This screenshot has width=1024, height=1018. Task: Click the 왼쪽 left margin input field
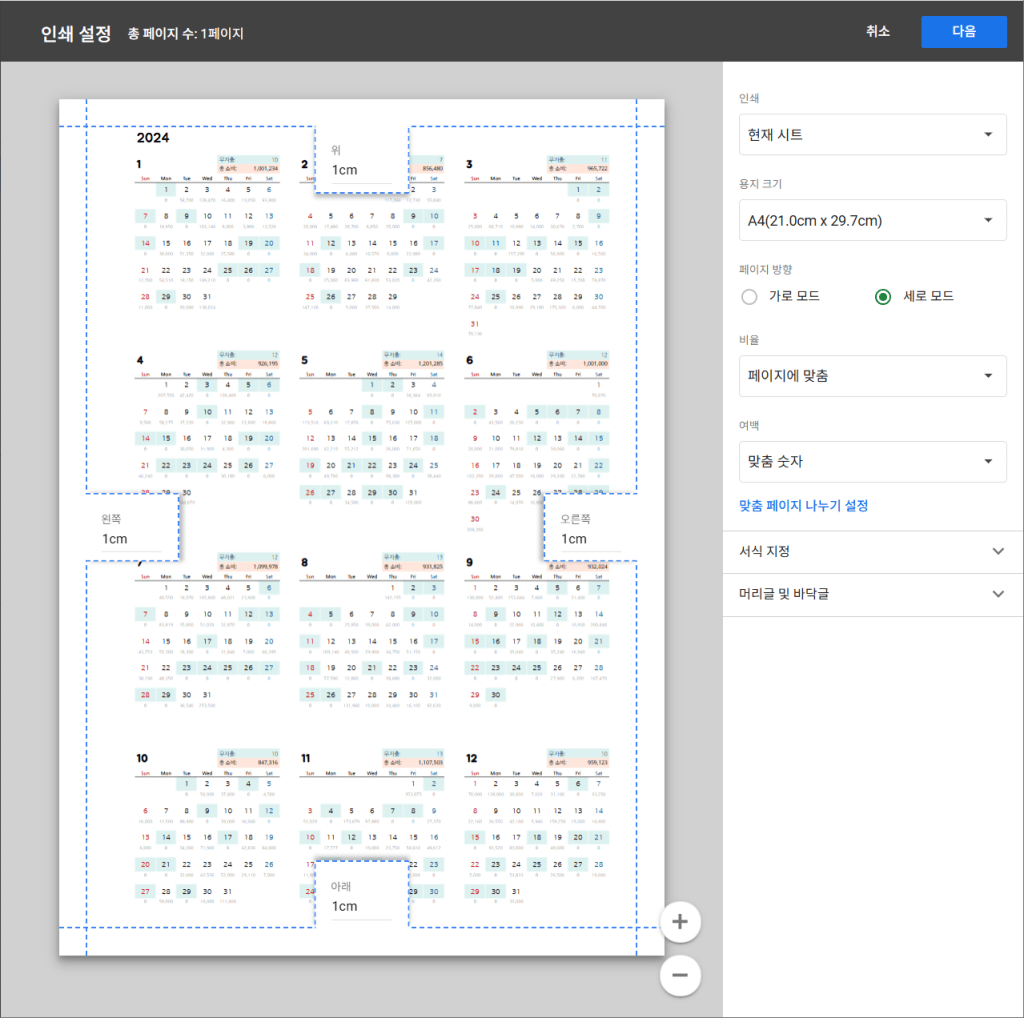tap(131, 539)
